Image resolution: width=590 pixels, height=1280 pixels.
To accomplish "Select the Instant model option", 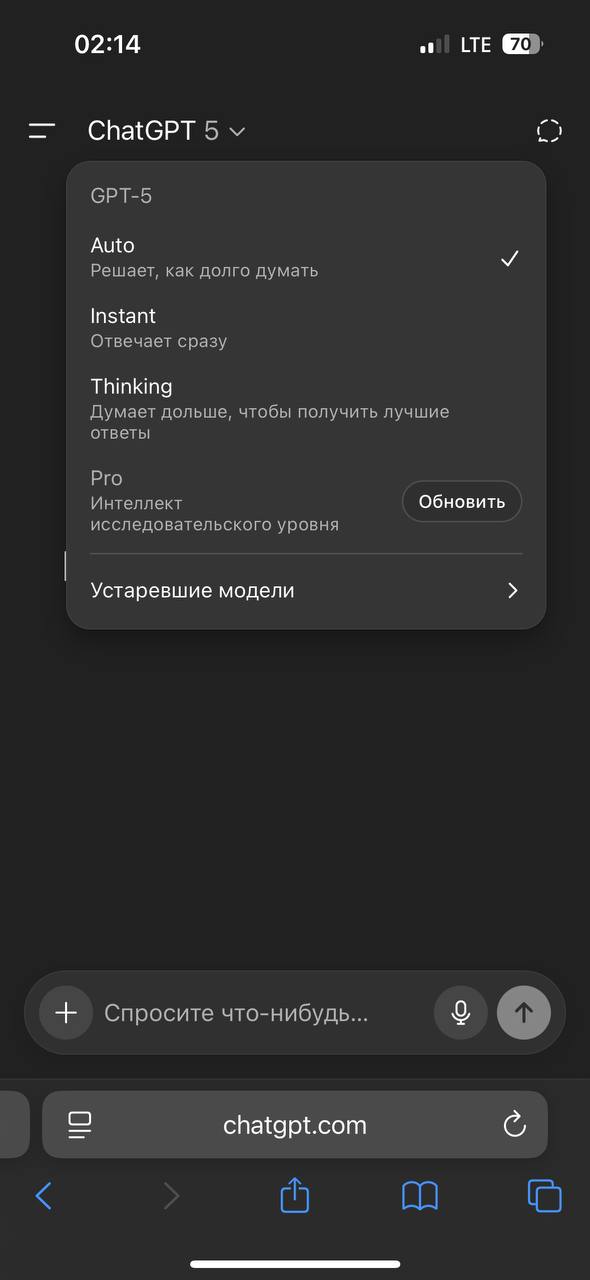I will 306,328.
